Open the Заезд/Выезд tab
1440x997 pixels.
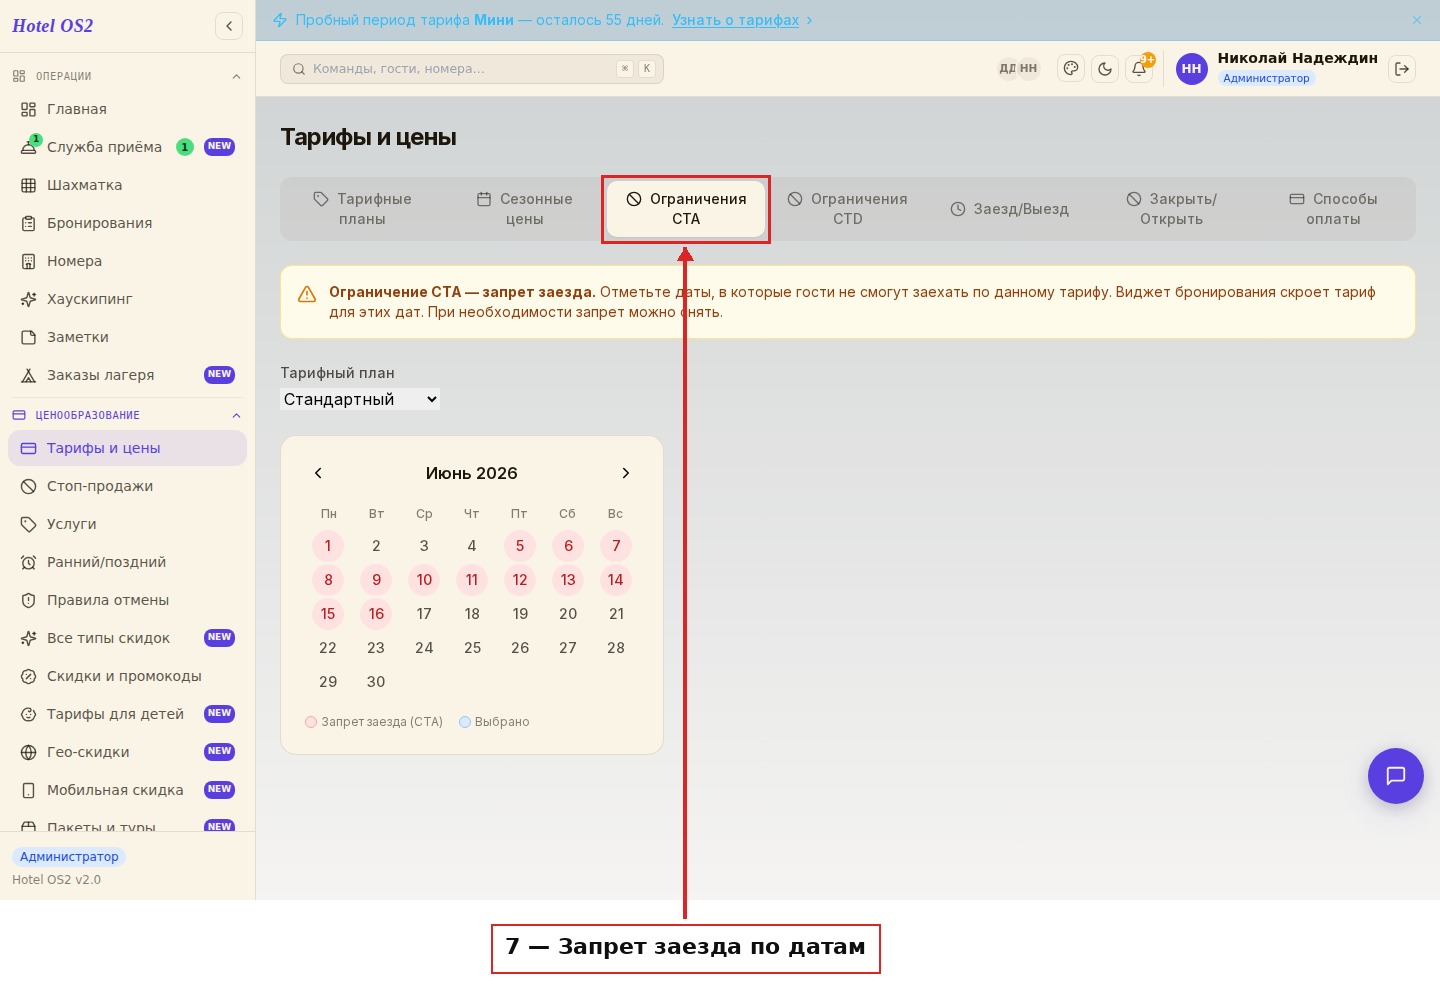pos(1010,209)
